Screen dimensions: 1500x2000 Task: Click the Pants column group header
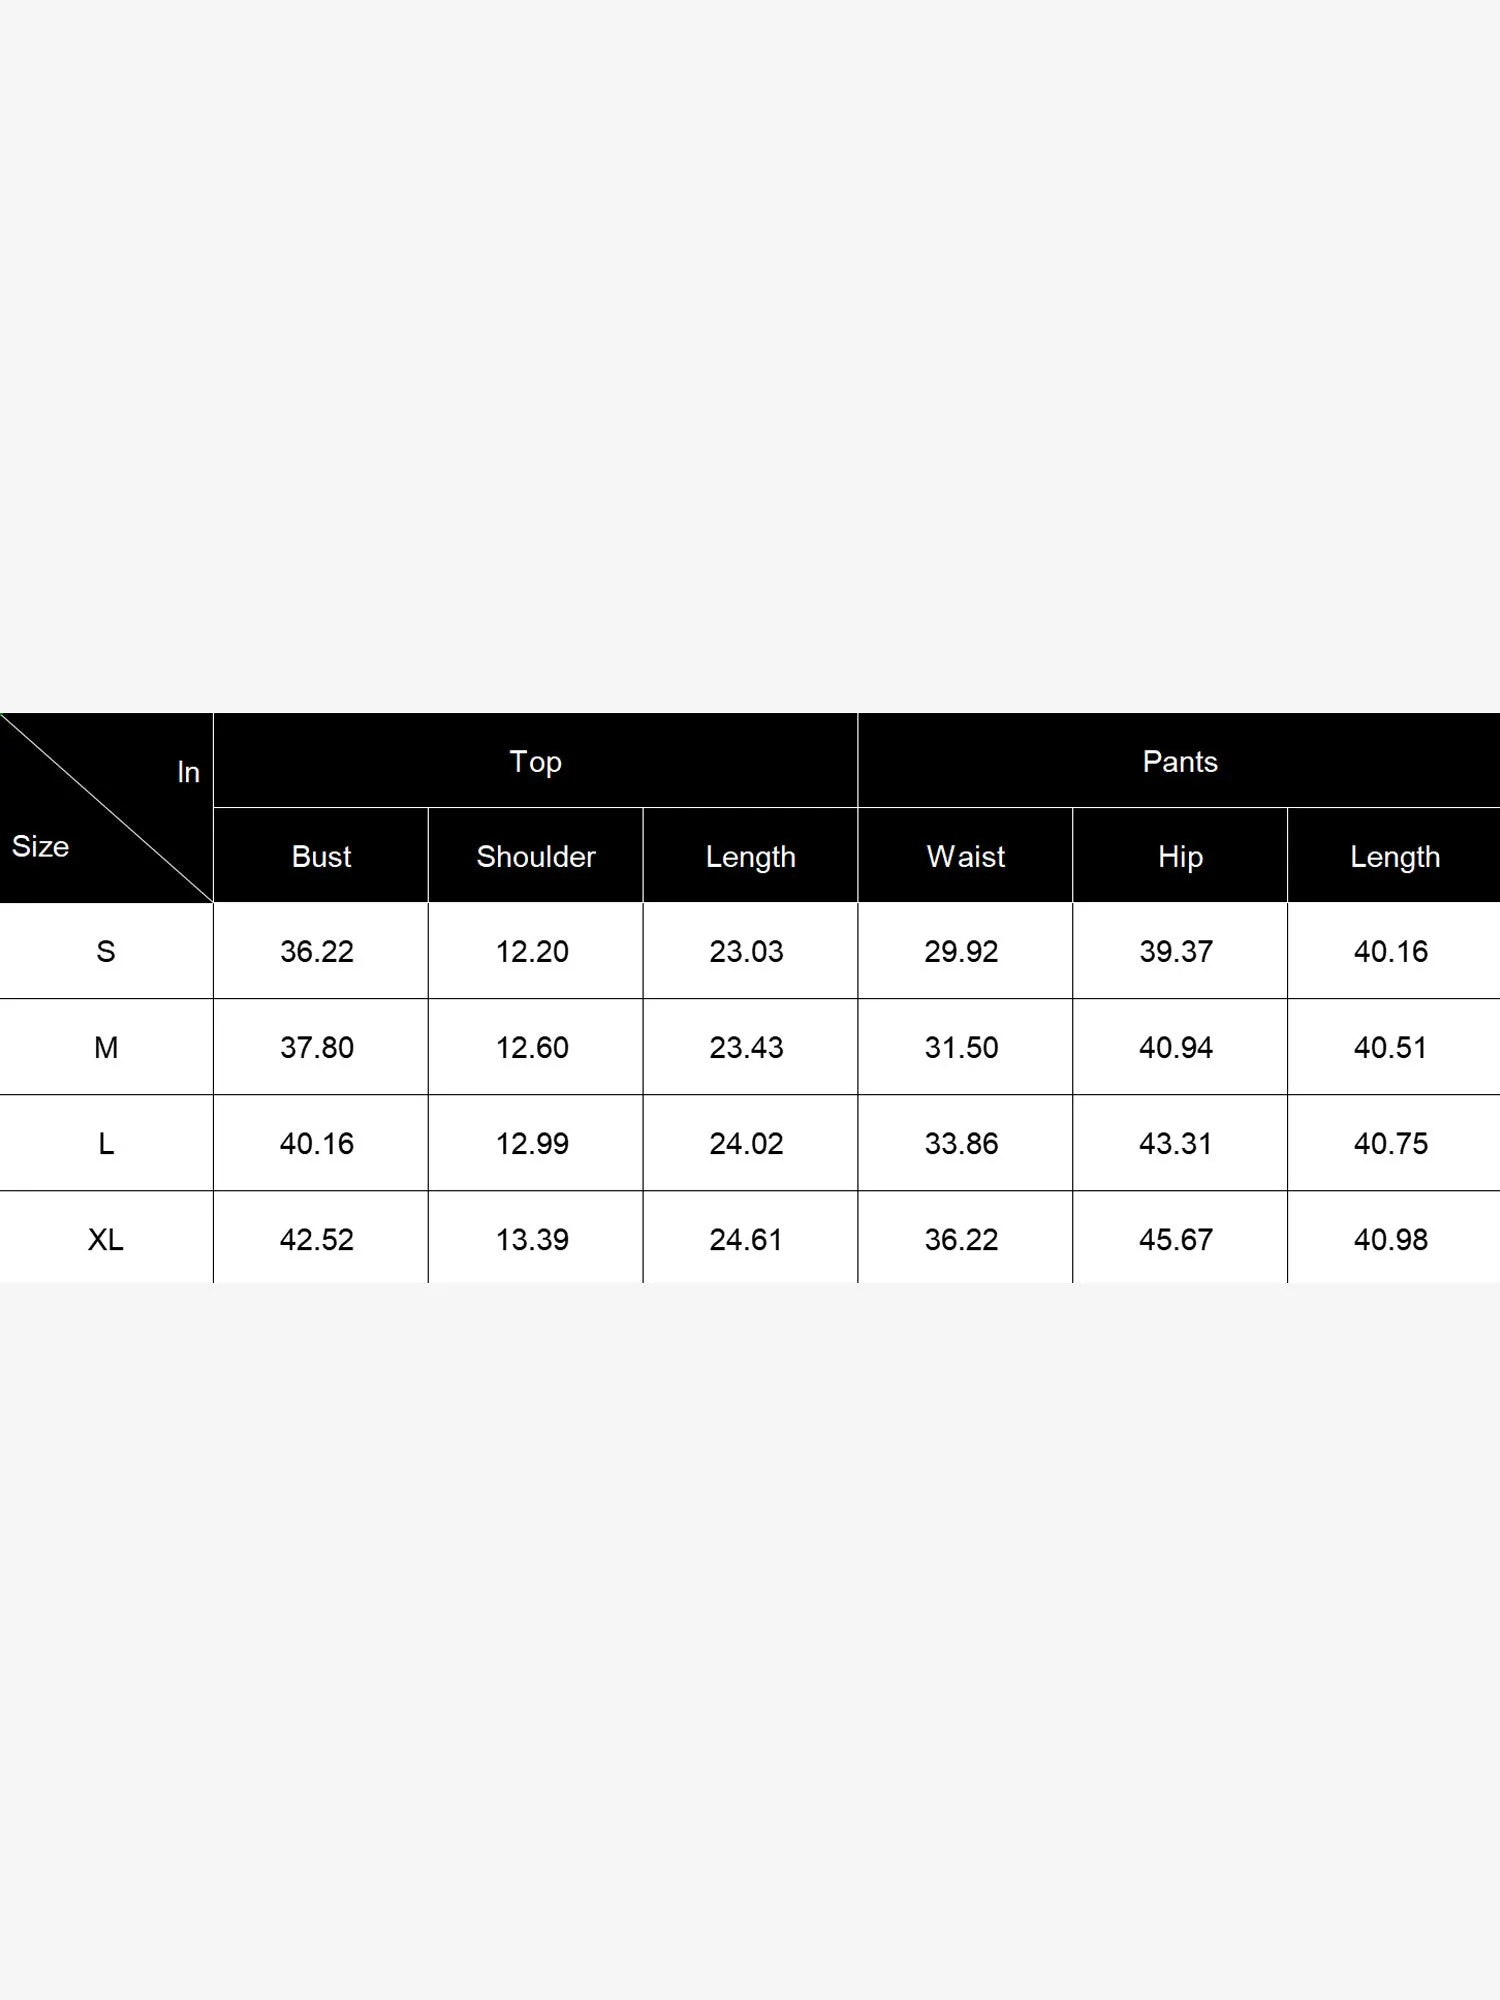[1179, 762]
